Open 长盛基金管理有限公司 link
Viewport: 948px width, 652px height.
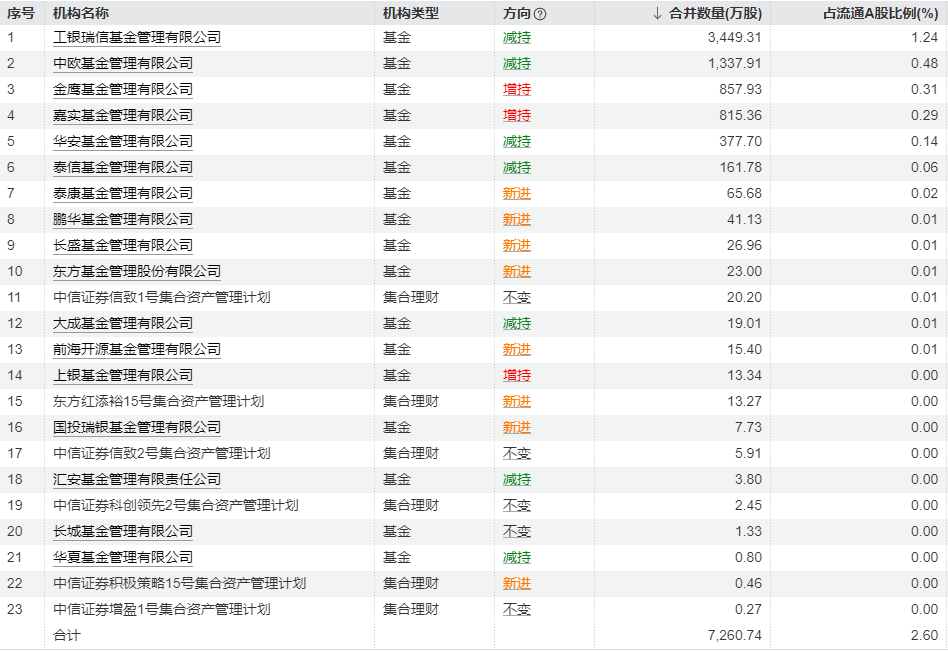click(x=123, y=246)
